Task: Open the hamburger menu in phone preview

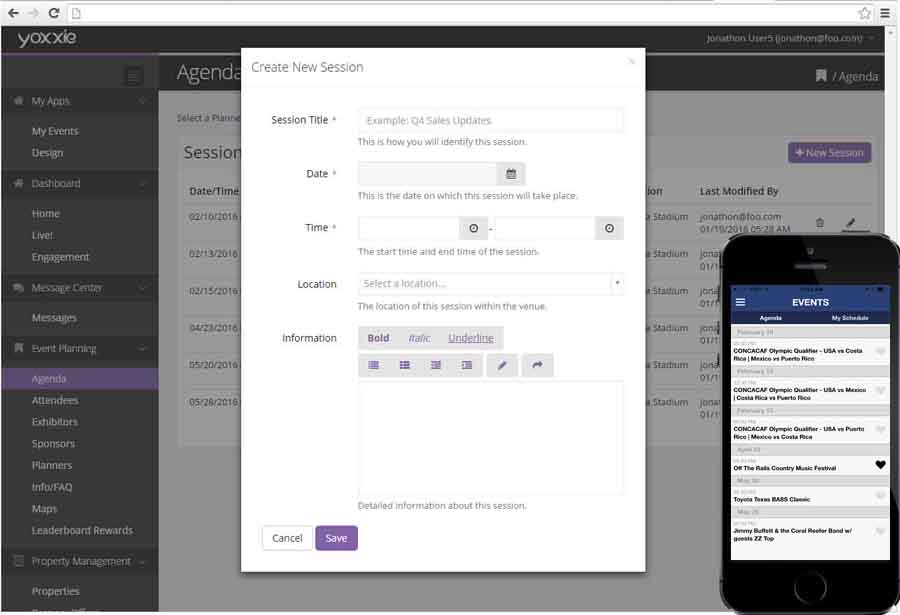Action: point(740,302)
